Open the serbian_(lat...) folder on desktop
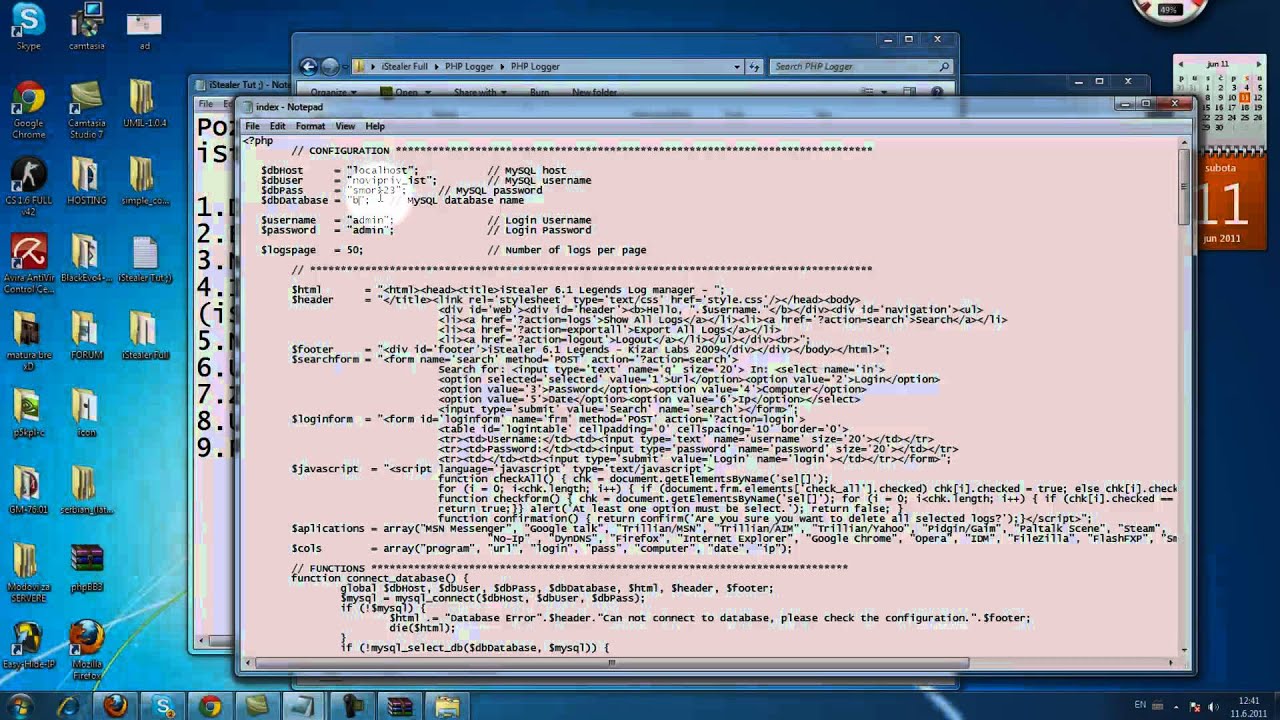This screenshot has width=1280, height=720. (86, 491)
